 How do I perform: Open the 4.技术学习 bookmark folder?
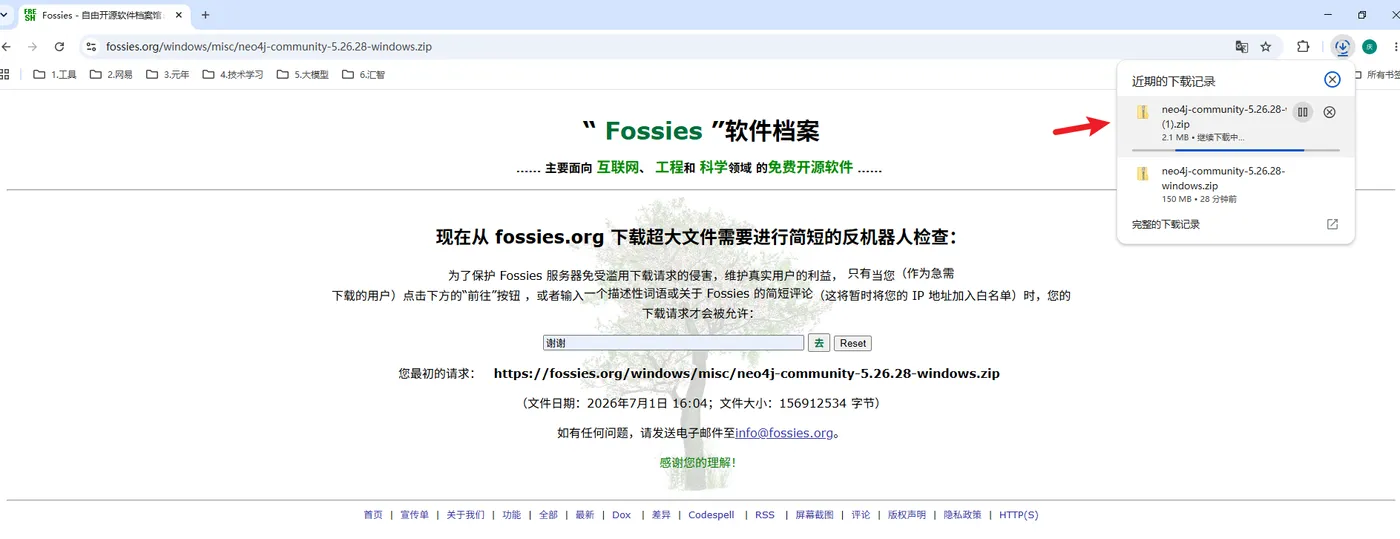pyautogui.click(x=233, y=74)
